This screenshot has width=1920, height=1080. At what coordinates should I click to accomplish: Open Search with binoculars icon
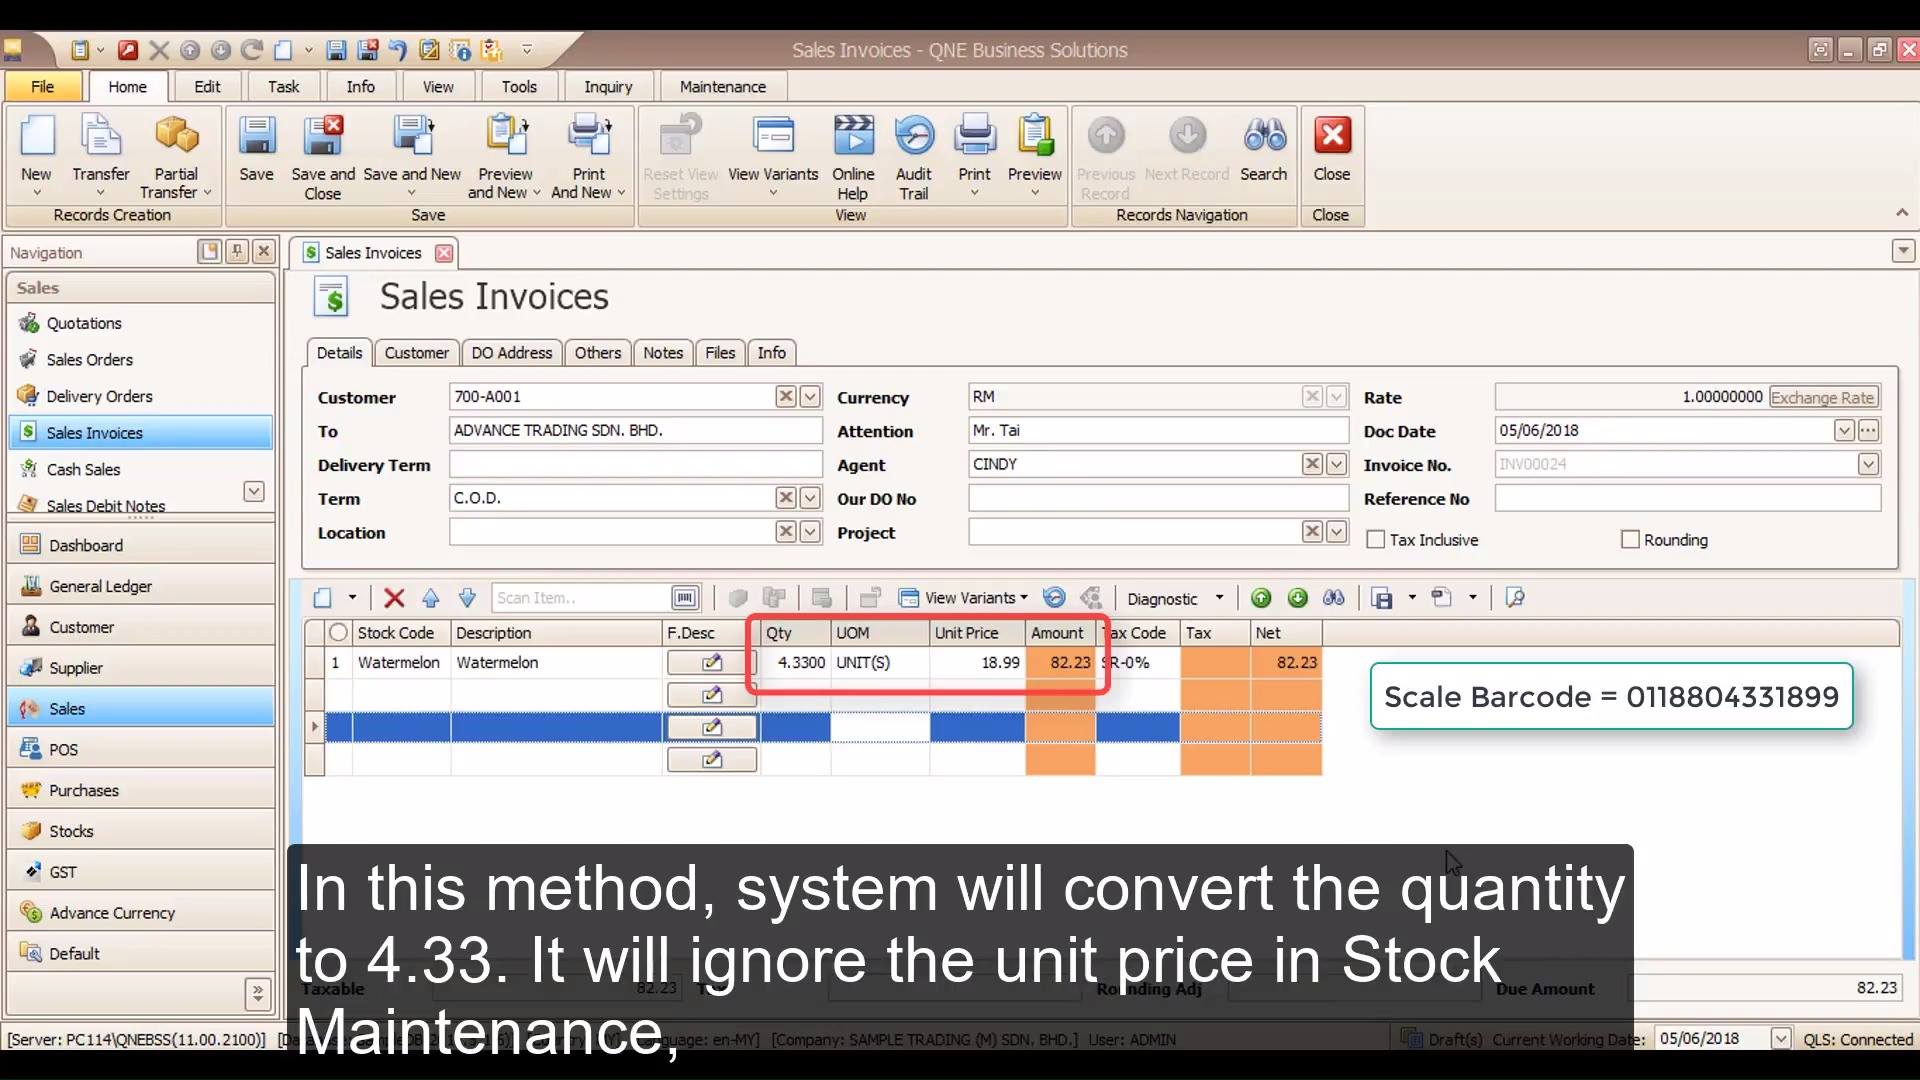1264,136
